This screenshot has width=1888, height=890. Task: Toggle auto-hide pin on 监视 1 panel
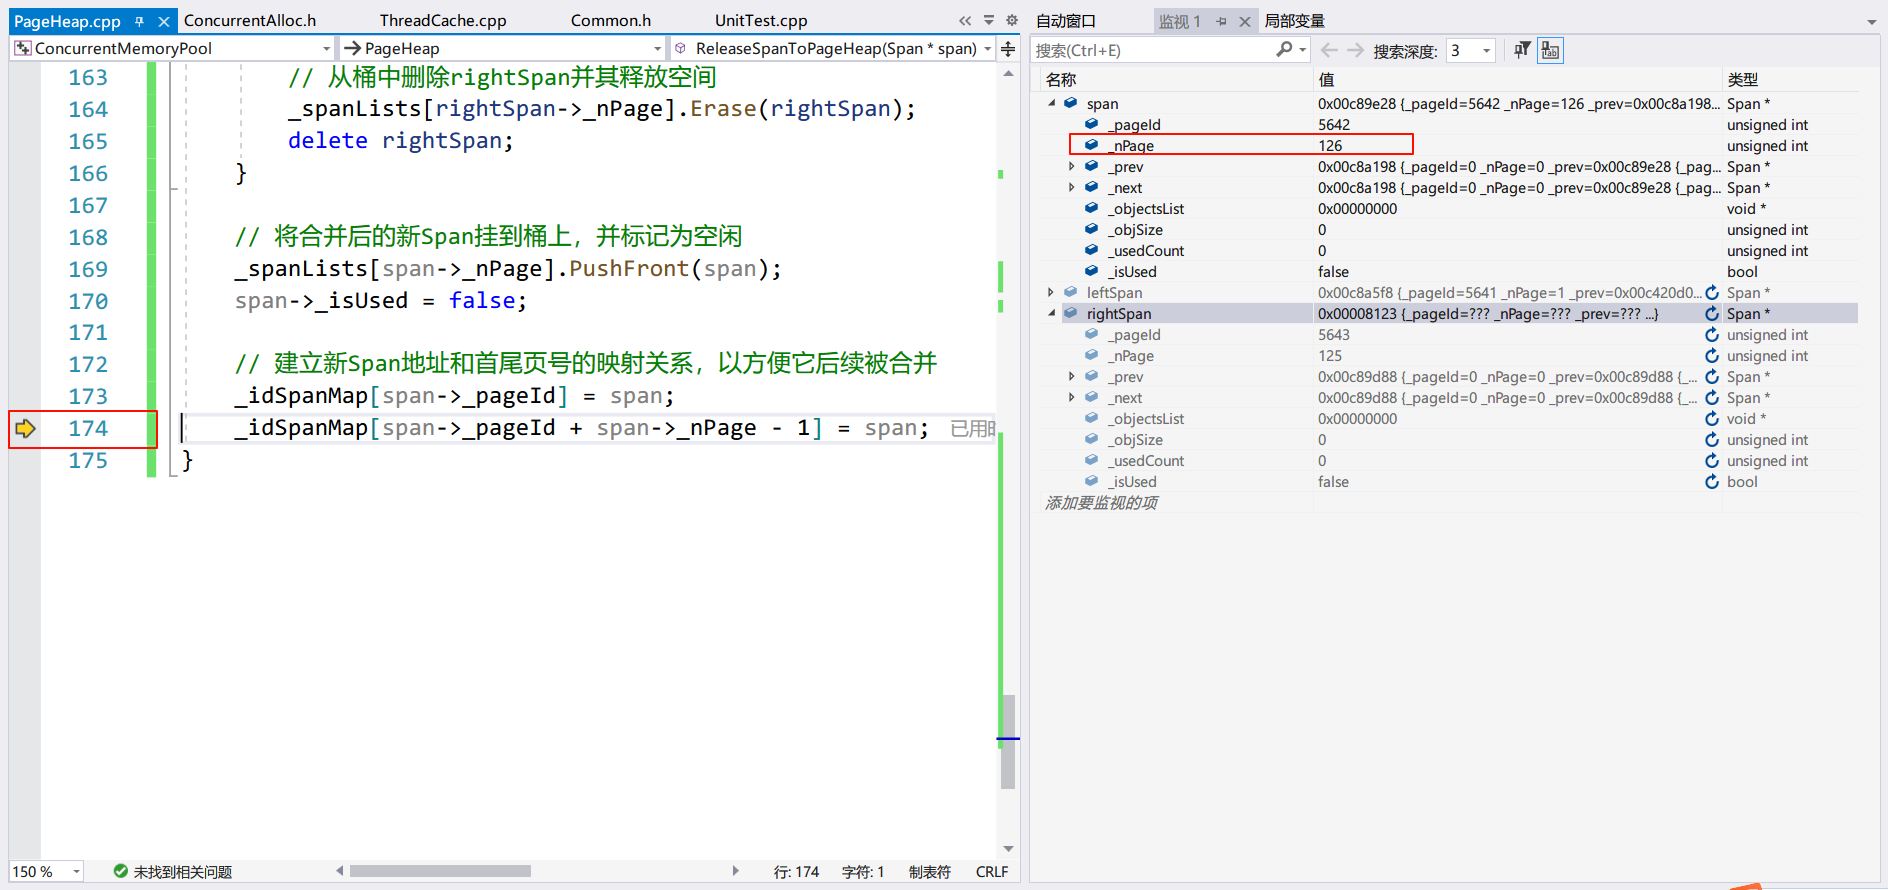1221,21
